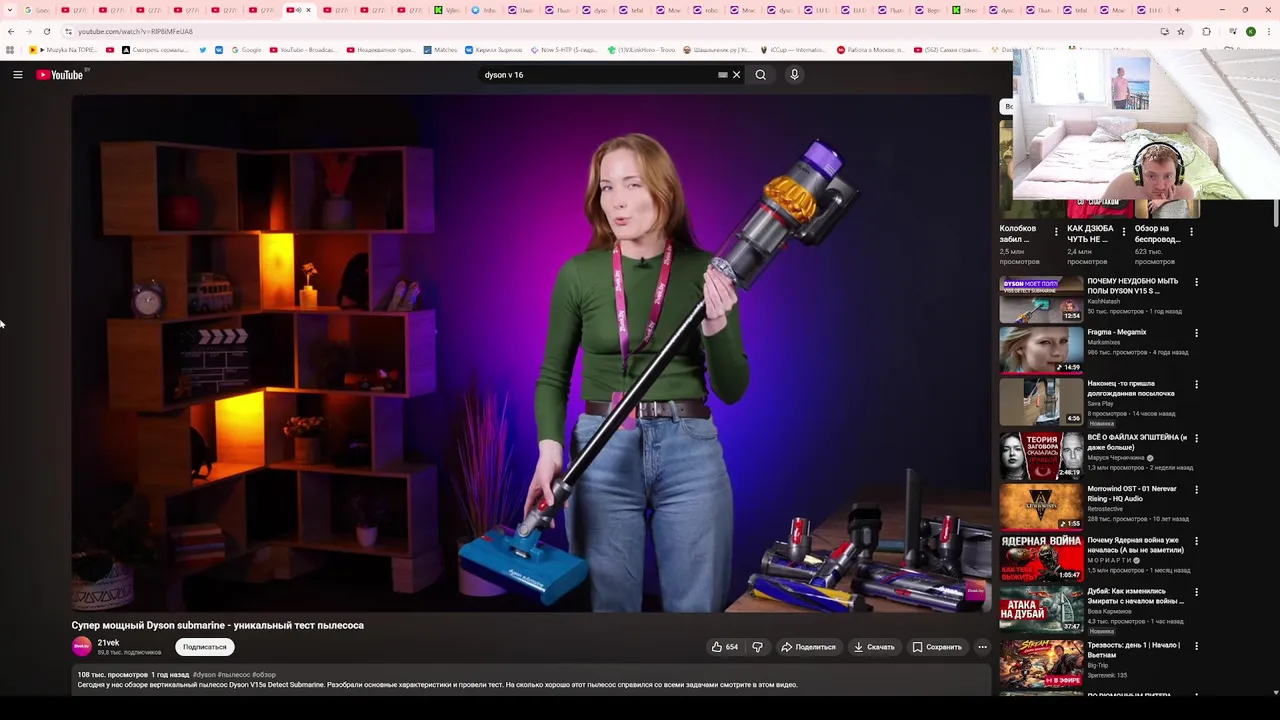Click the video player to pause
Image resolution: width=1280 pixels, height=720 pixels.
click(x=531, y=353)
